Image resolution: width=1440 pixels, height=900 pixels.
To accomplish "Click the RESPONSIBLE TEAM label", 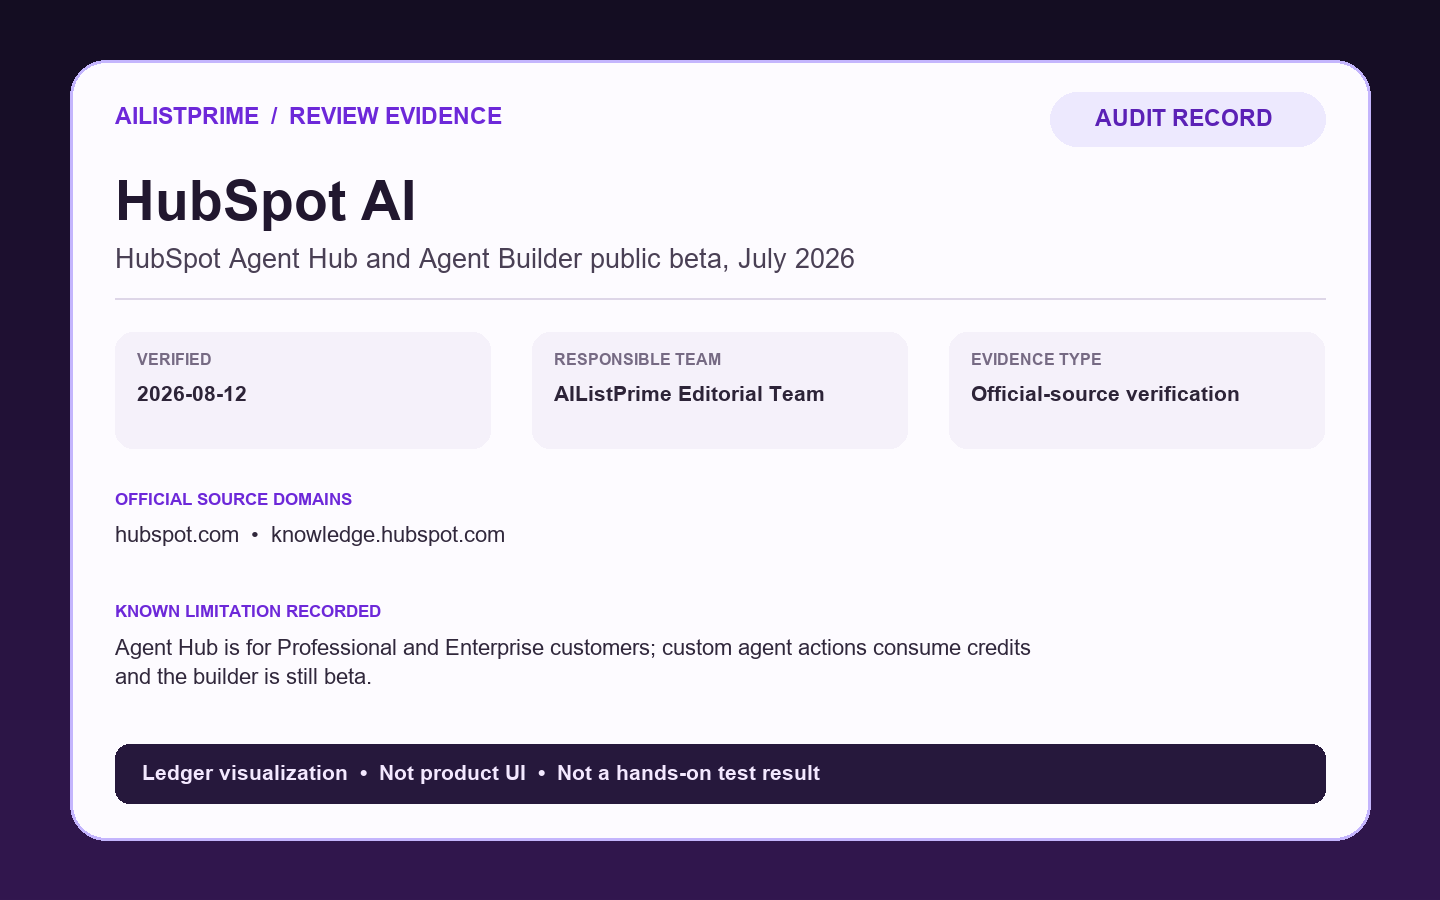I will pyautogui.click(x=637, y=359).
